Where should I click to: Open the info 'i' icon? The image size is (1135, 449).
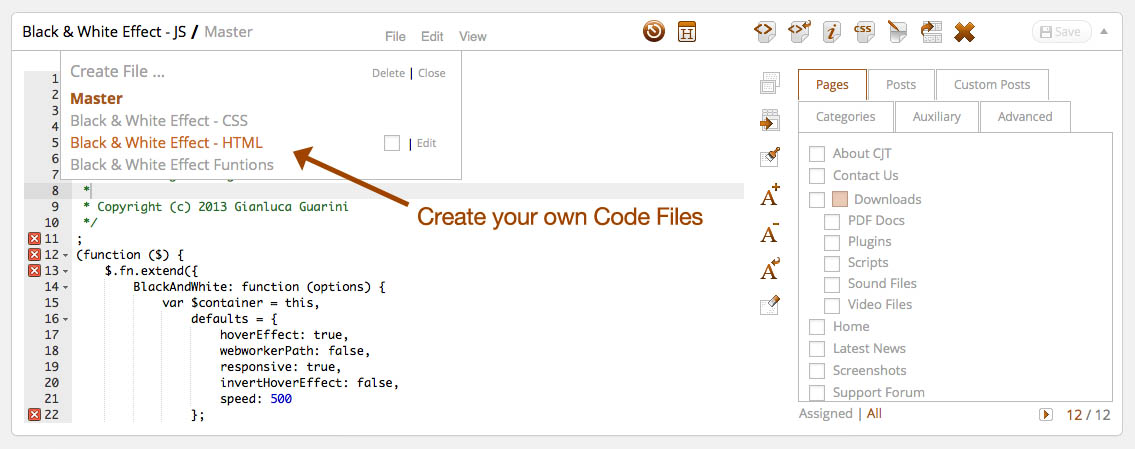pyautogui.click(x=831, y=32)
